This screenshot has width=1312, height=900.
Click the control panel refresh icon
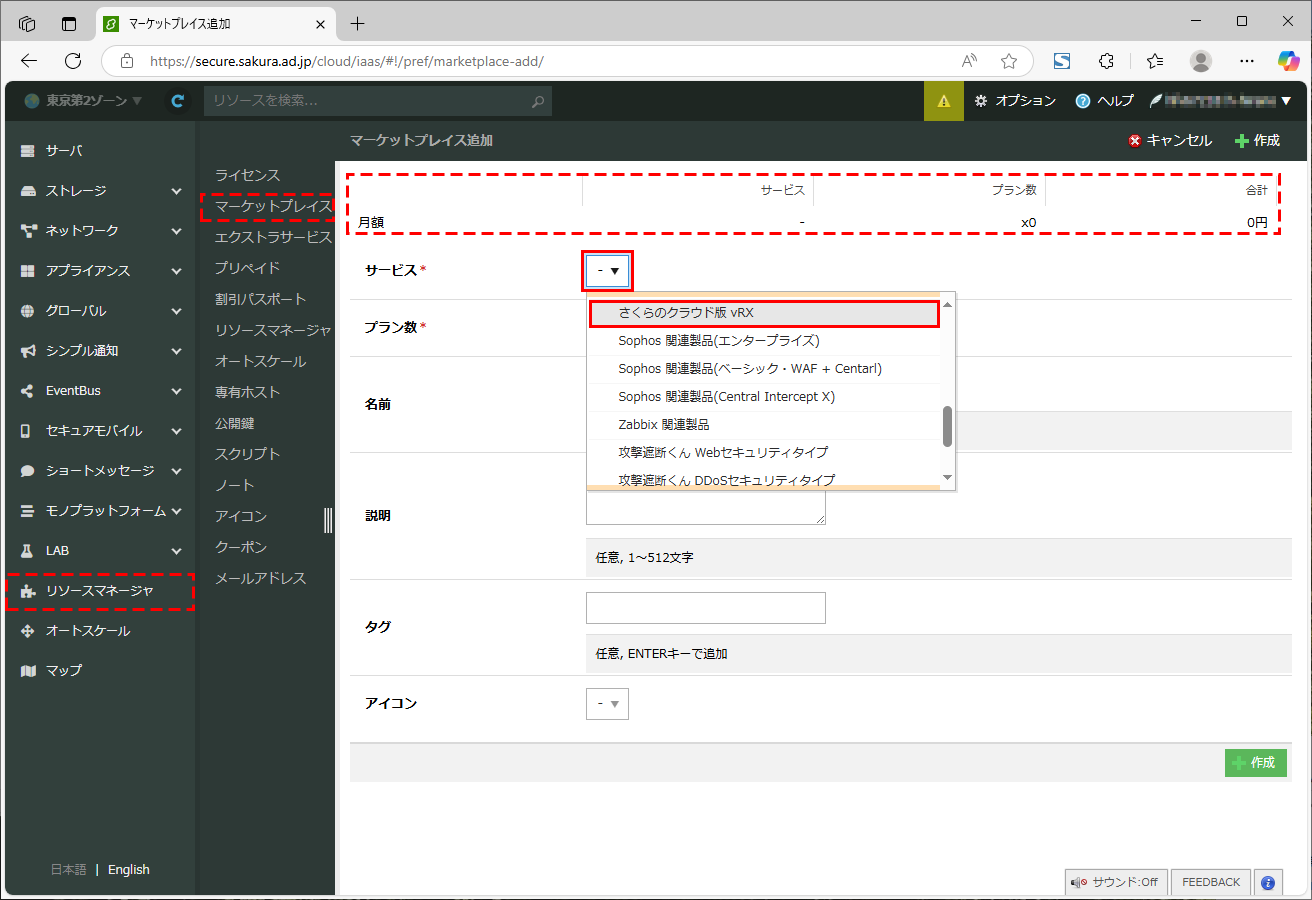pyautogui.click(x=178, y=100)
